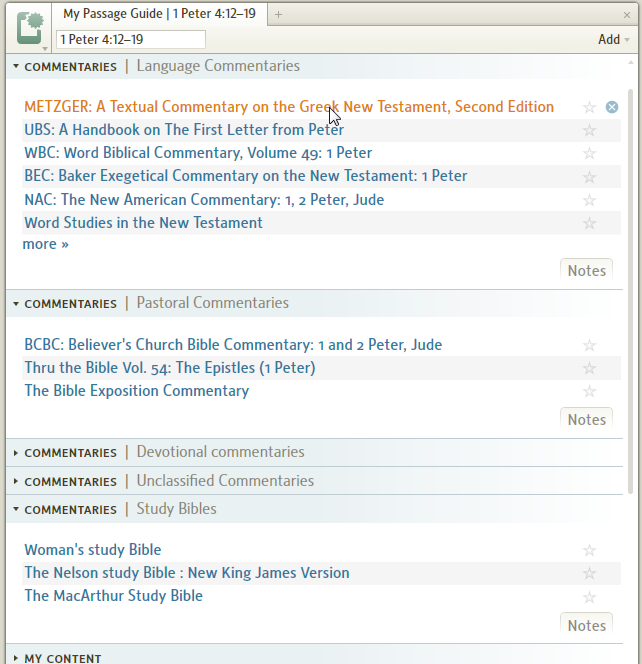Screen dimensions: 642x664
Task: Collapse the Language Commentaries section
Action: point(16,66)
